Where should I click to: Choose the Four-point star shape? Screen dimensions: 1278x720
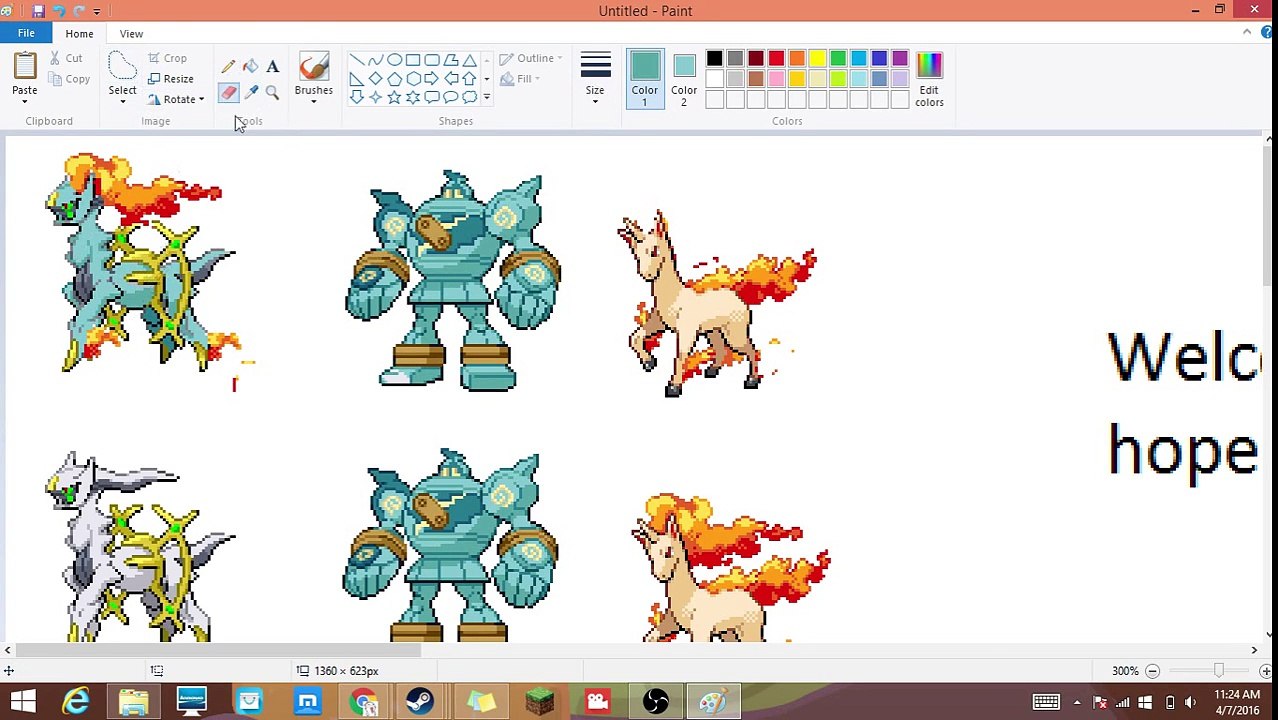point(376,97)
